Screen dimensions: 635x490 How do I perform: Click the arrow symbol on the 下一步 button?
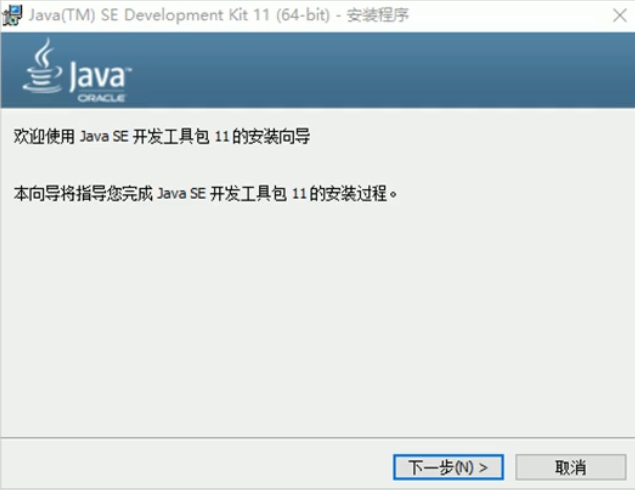(483, 468)
